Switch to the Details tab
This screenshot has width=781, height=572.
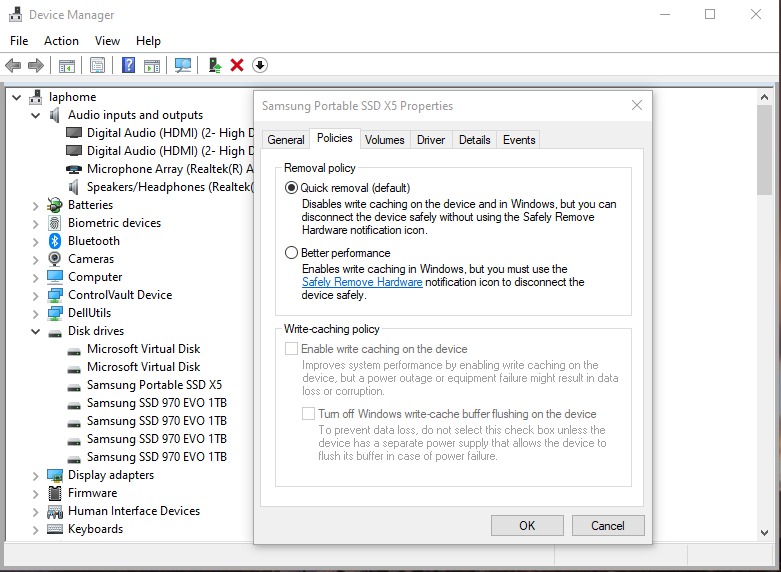(x=474, y=140)
